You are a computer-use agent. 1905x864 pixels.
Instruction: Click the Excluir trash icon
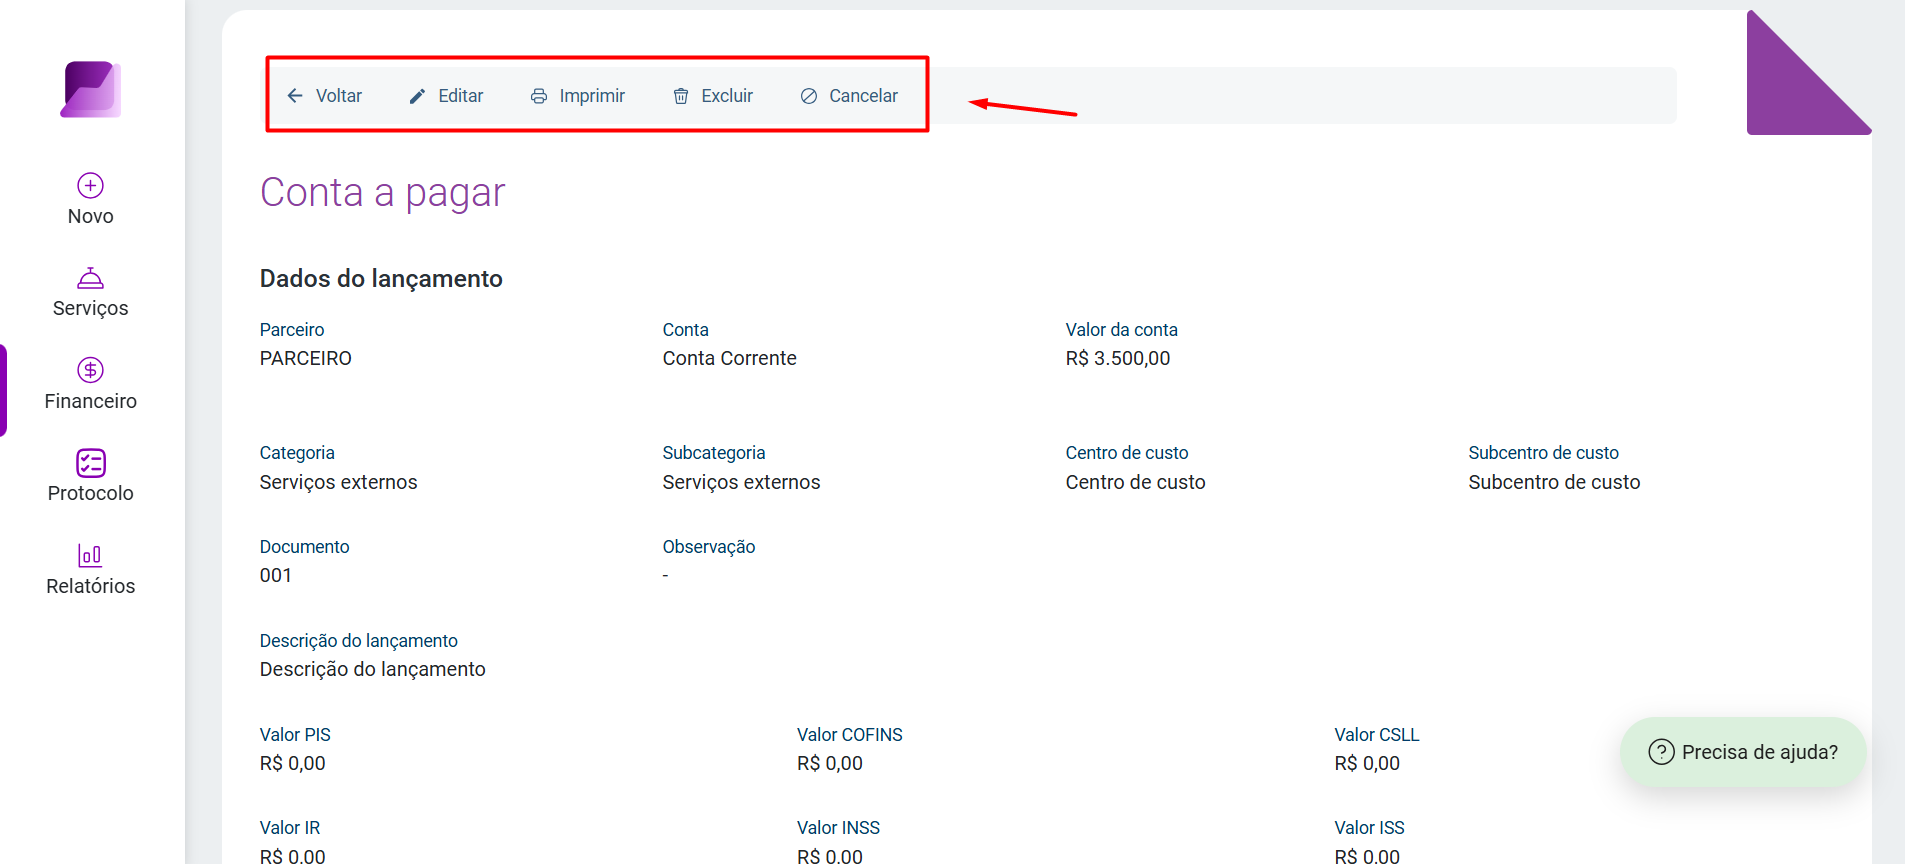pyautogui.click(x=681, y=96)
